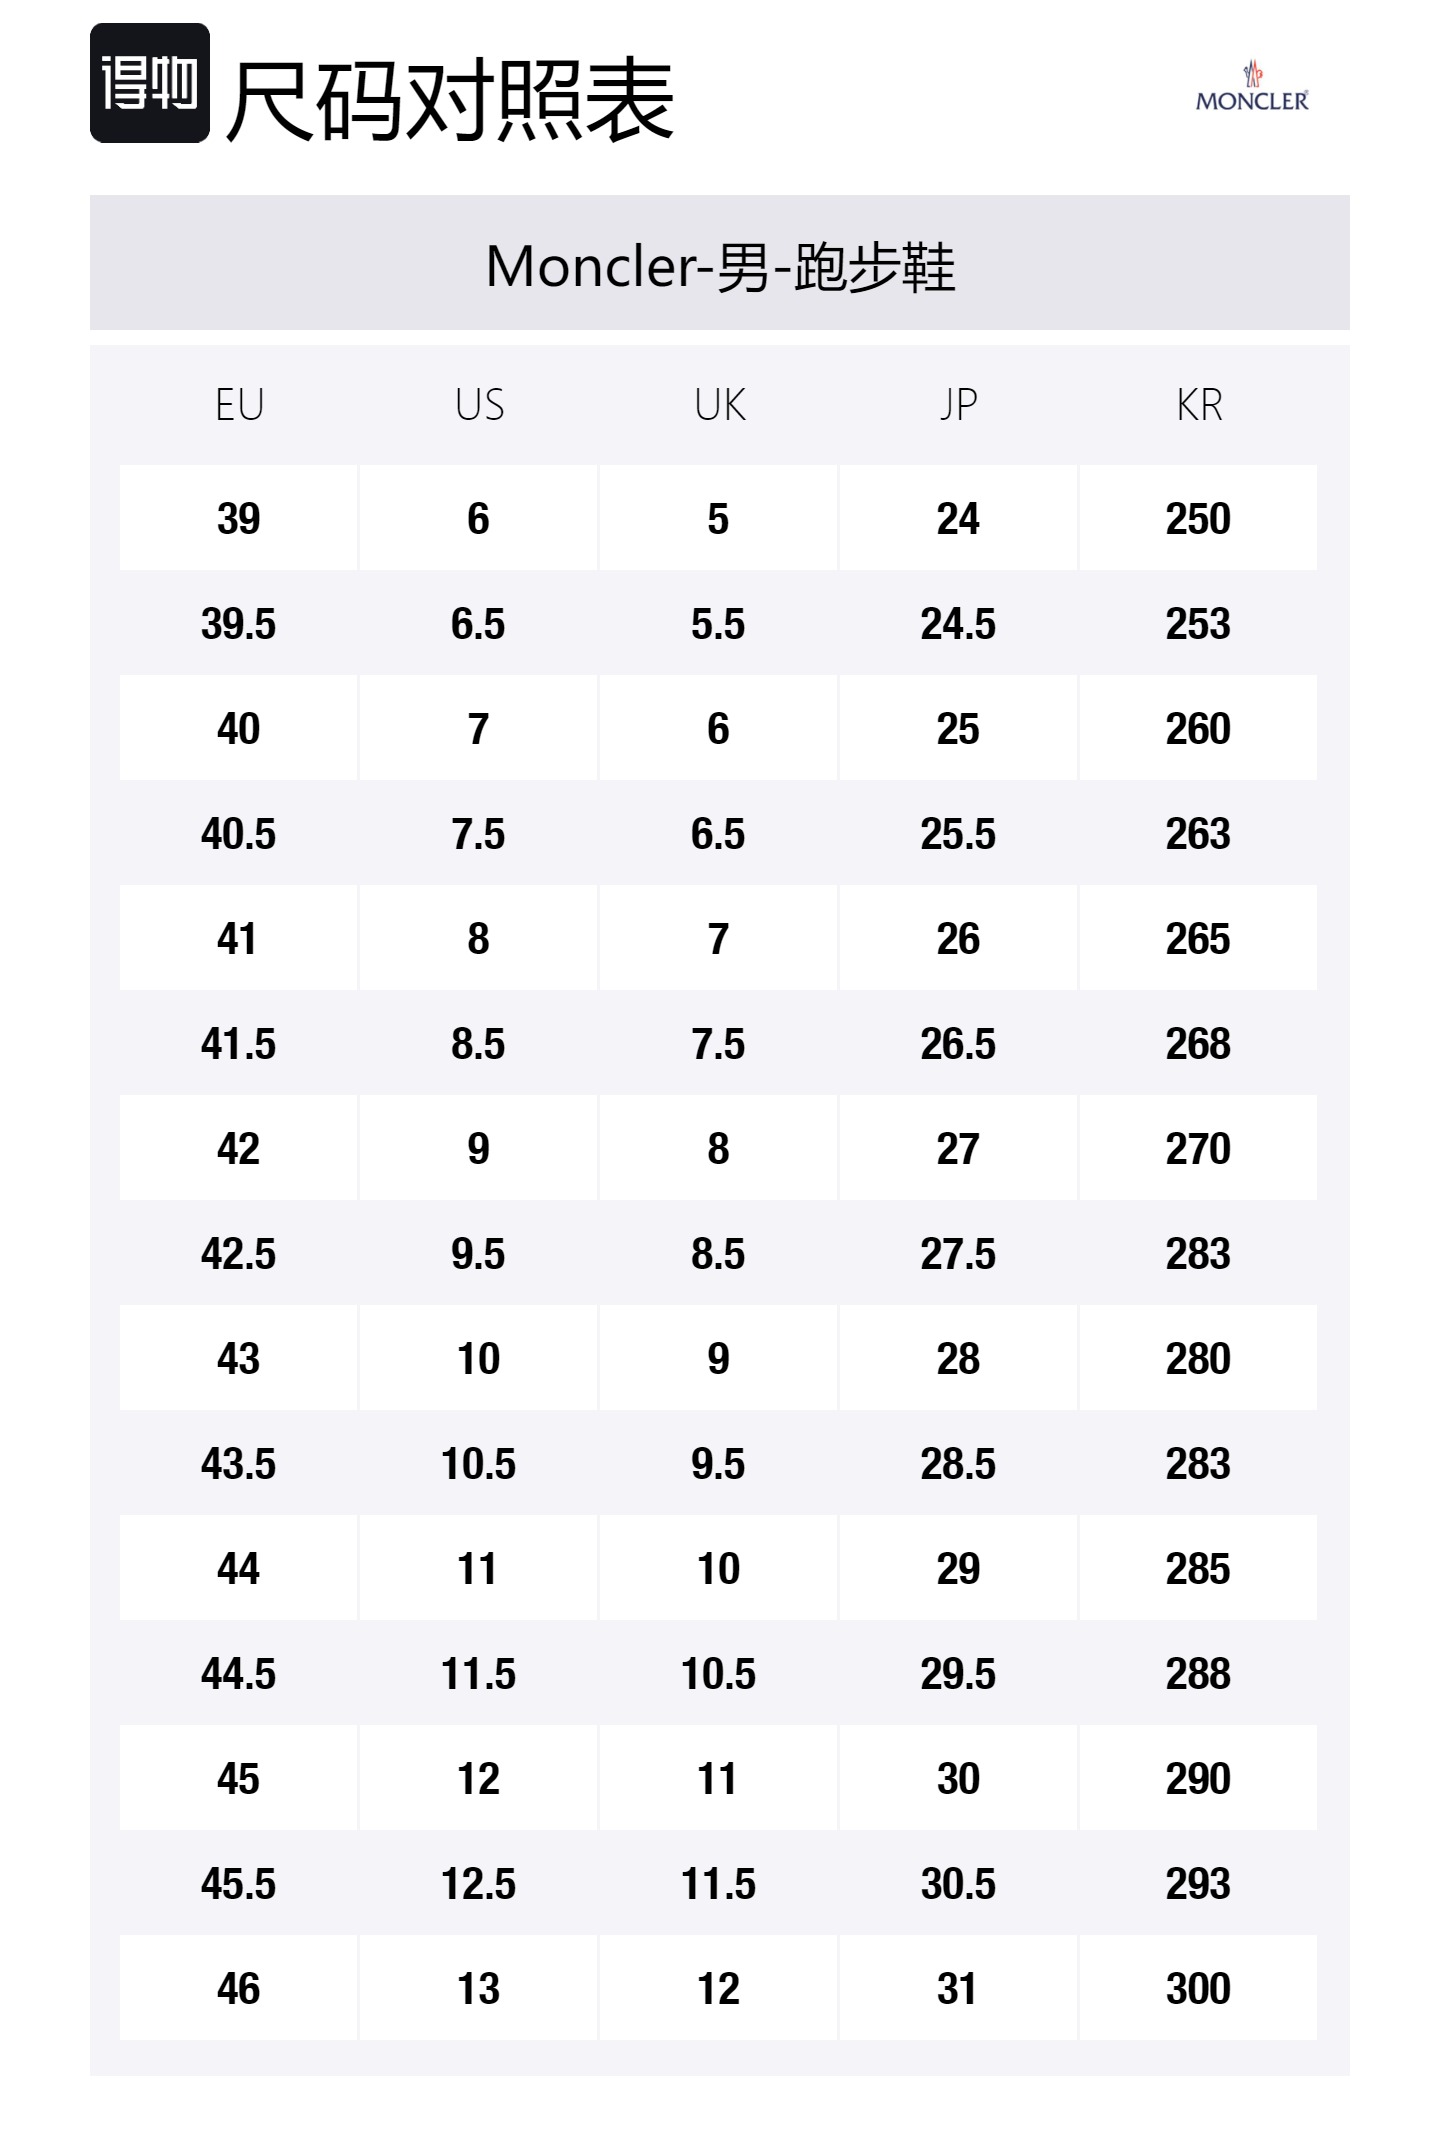Click the UK column header
Screen dimensions: 1440x2154
719,405
